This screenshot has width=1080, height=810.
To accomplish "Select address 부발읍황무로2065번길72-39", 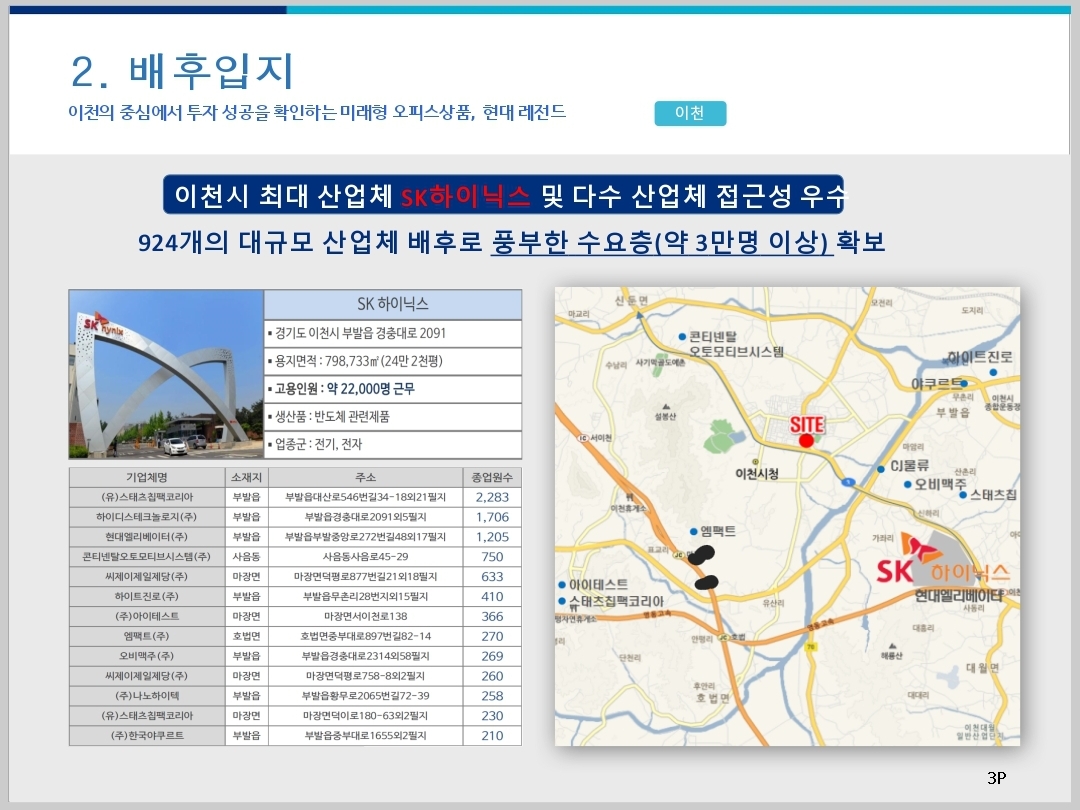I will point(365,696).
